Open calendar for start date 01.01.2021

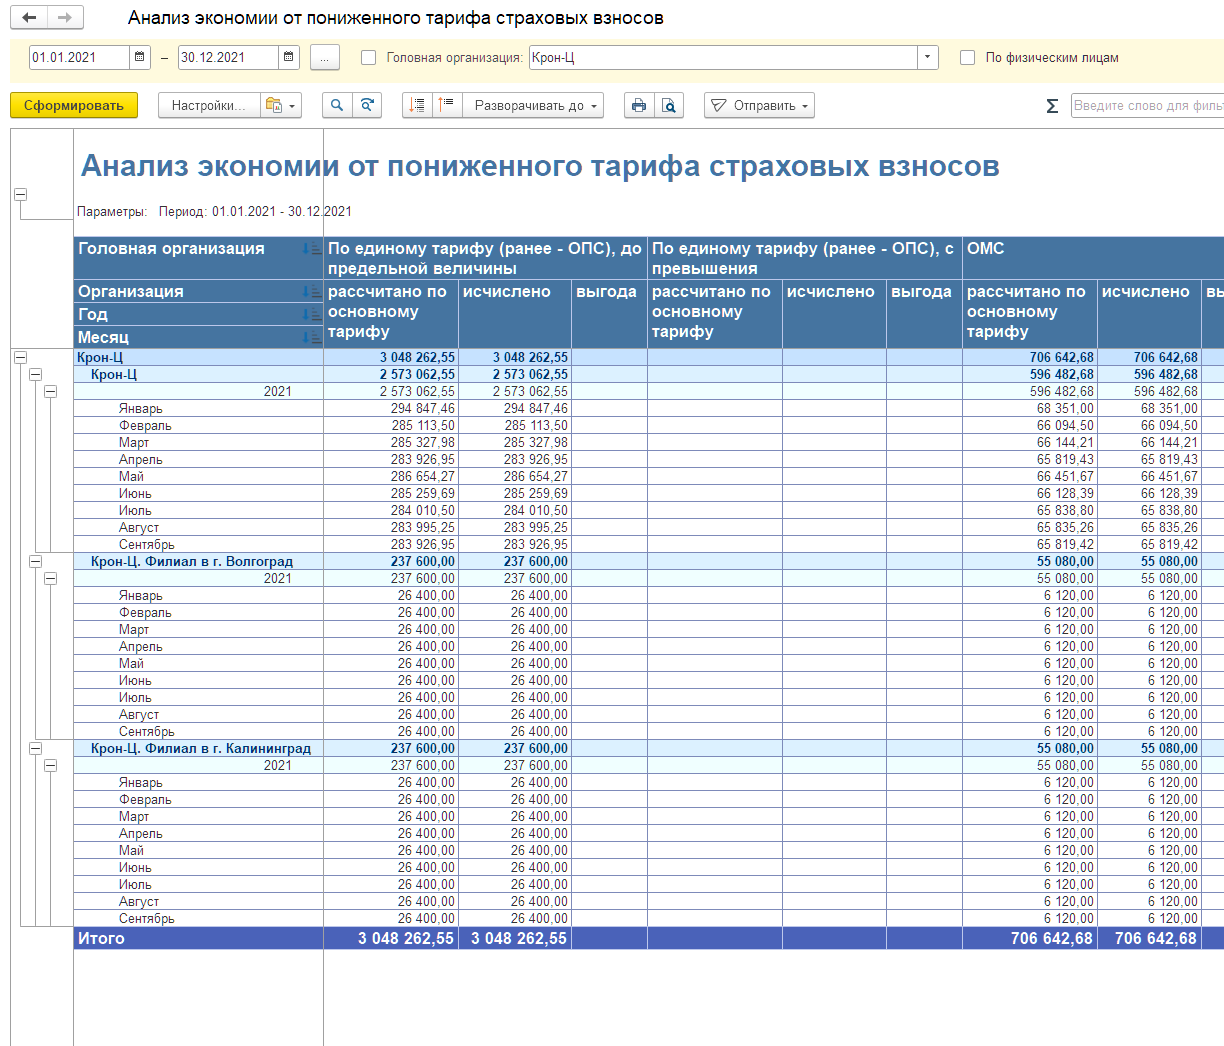point(140,57)
